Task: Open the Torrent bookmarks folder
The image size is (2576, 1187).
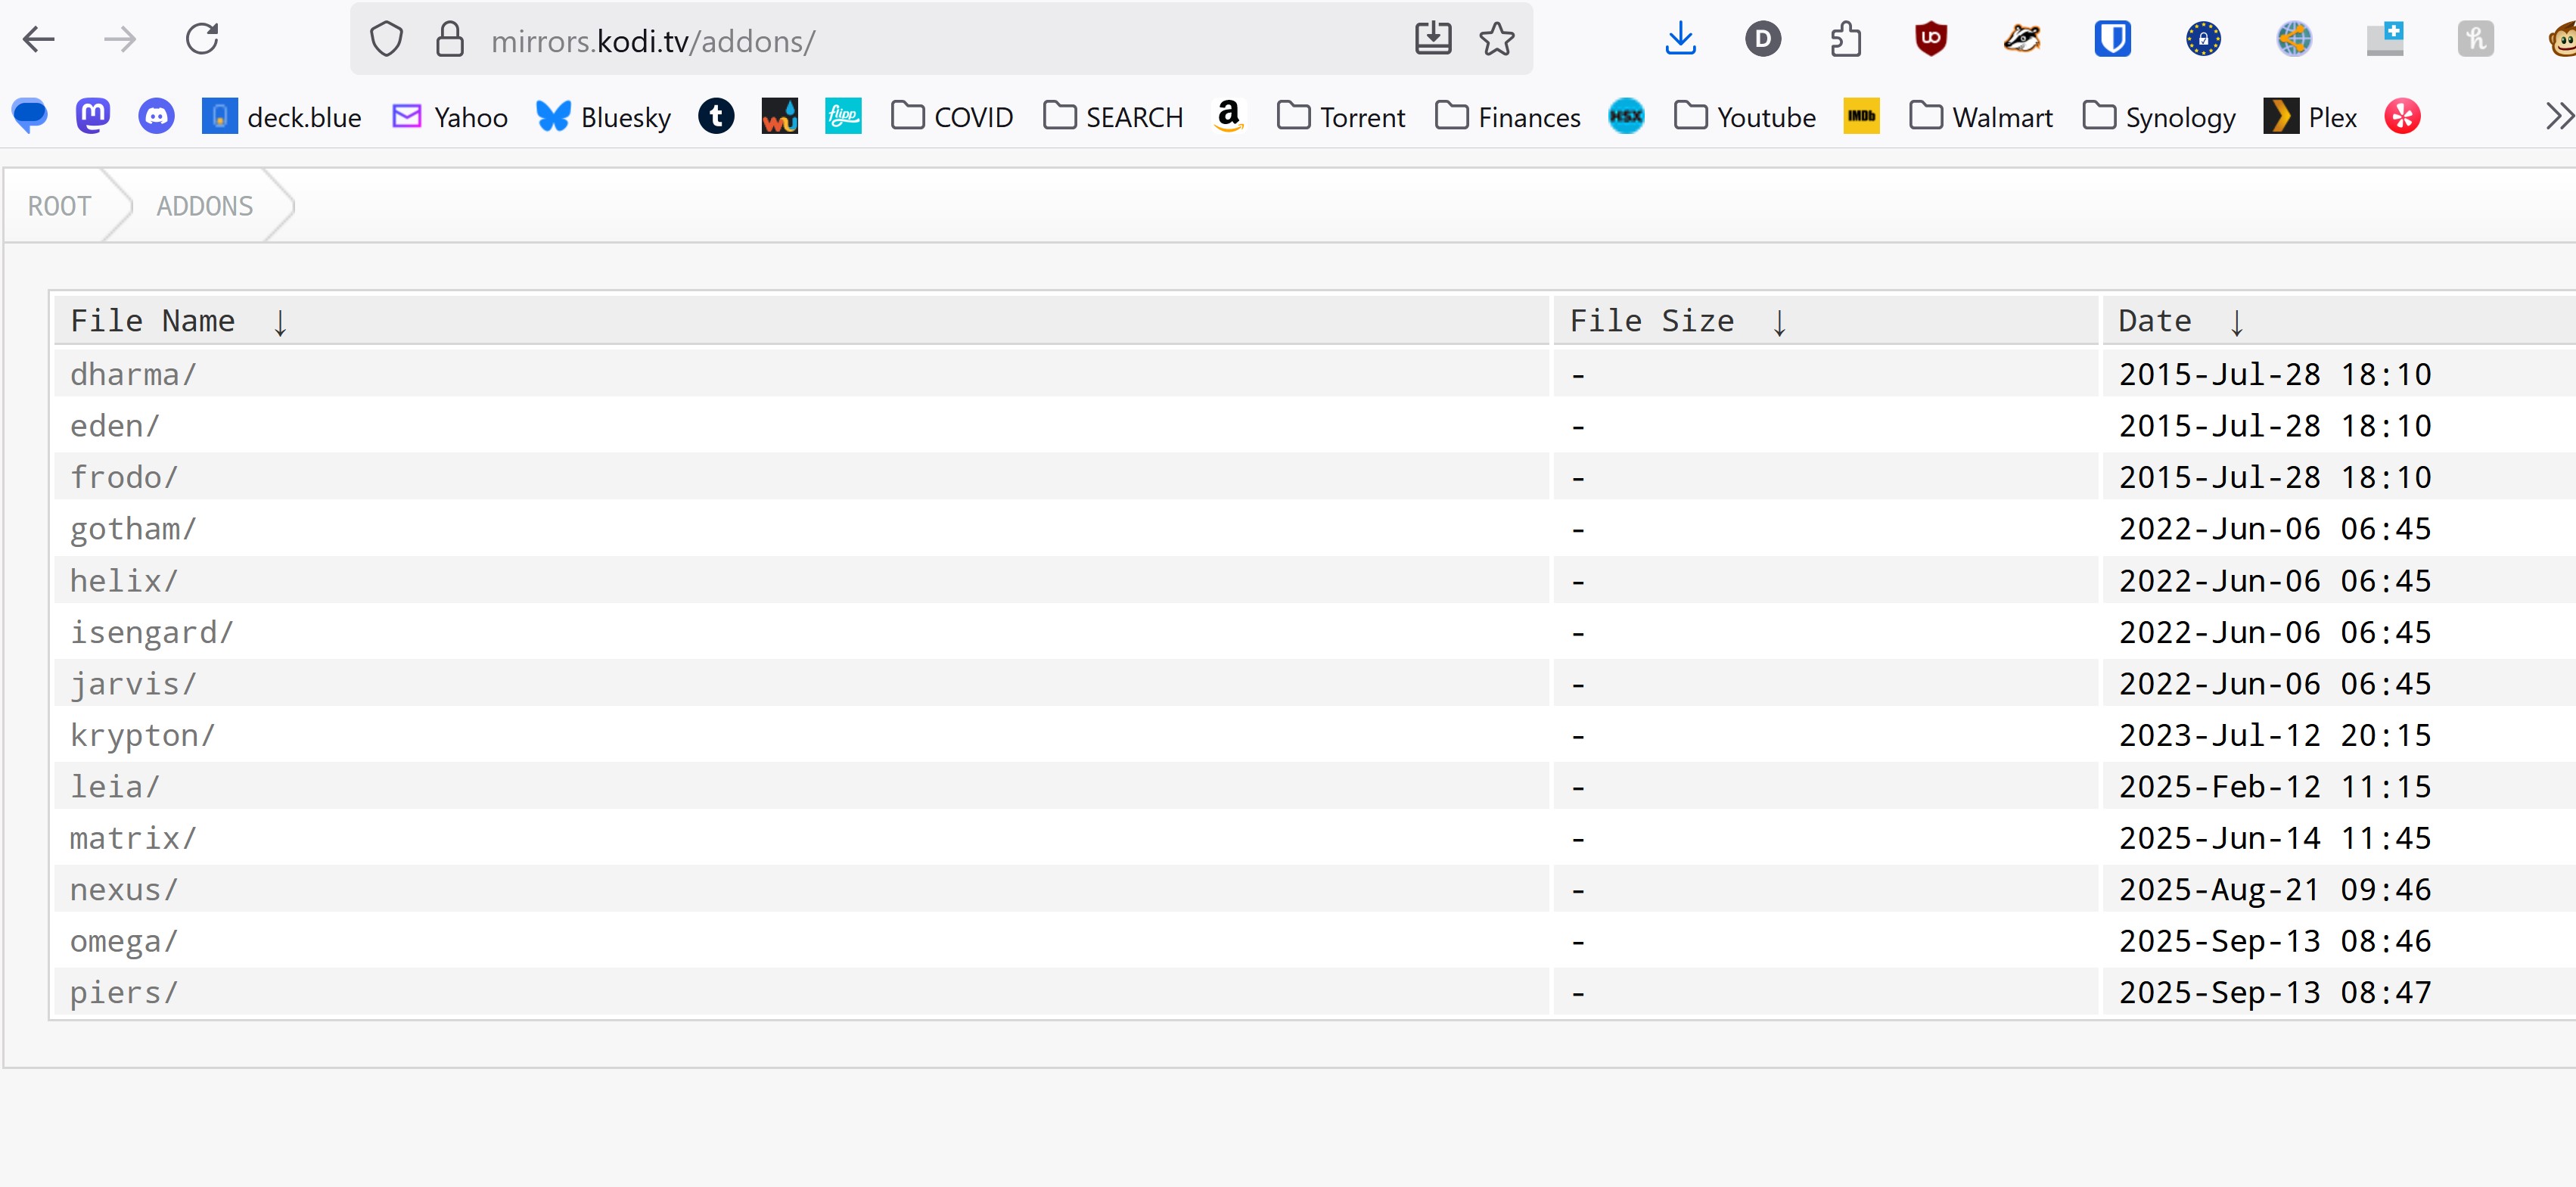Action: coord(1341,117)
